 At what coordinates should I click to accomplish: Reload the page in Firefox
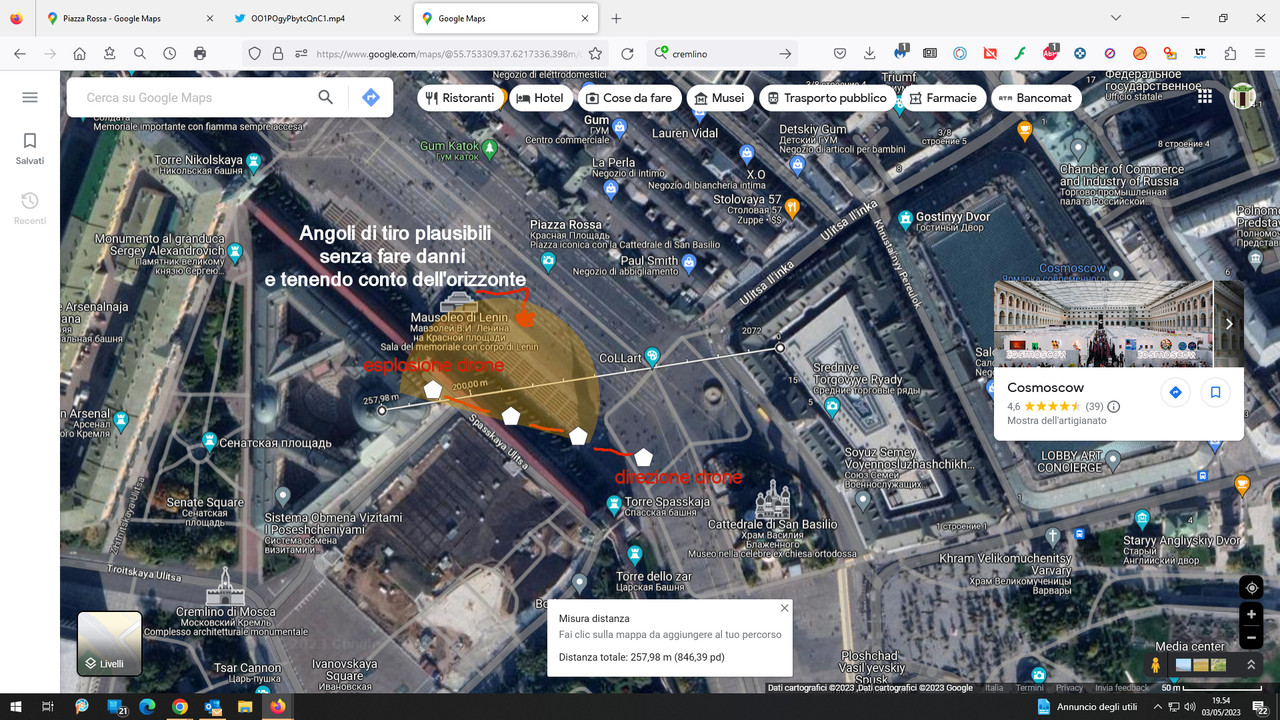click(627, 54)
